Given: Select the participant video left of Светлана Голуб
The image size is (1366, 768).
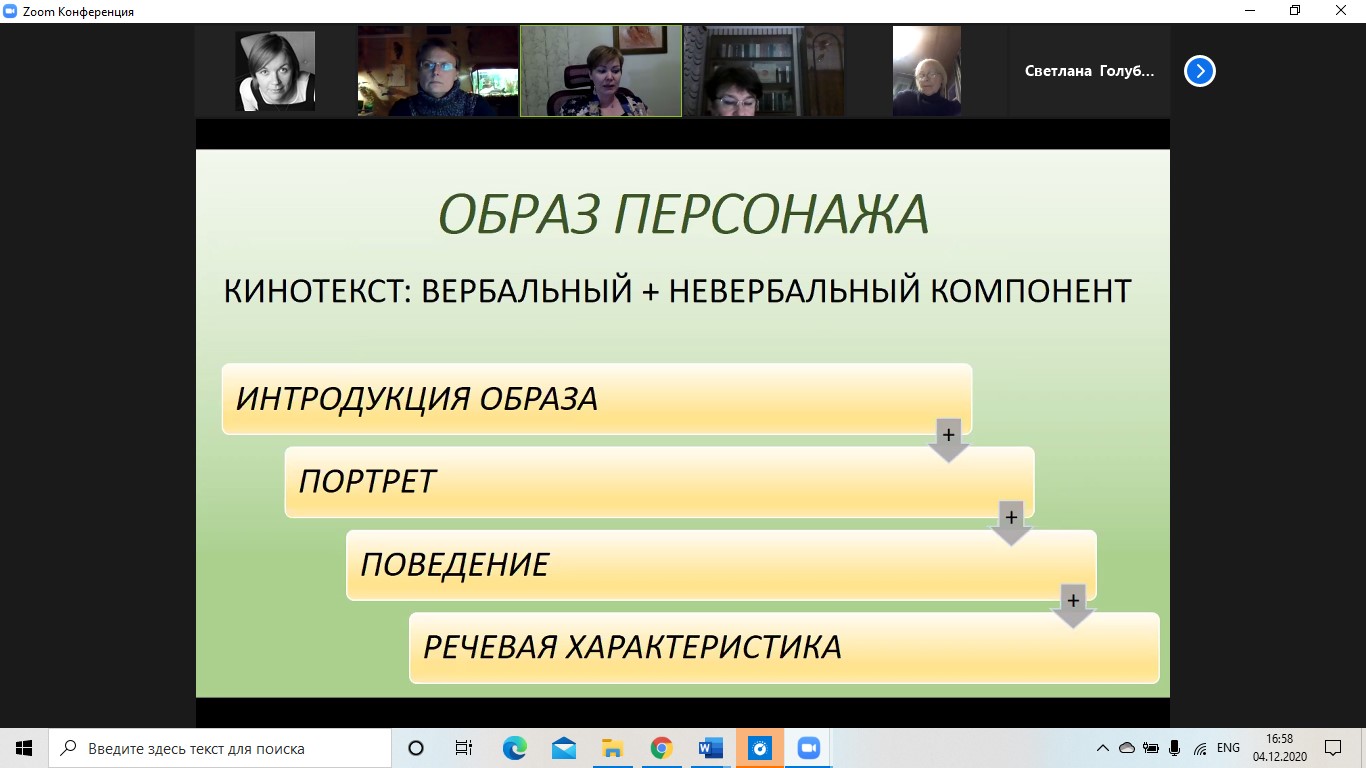Looking at the screenshot, I should 926,71.
